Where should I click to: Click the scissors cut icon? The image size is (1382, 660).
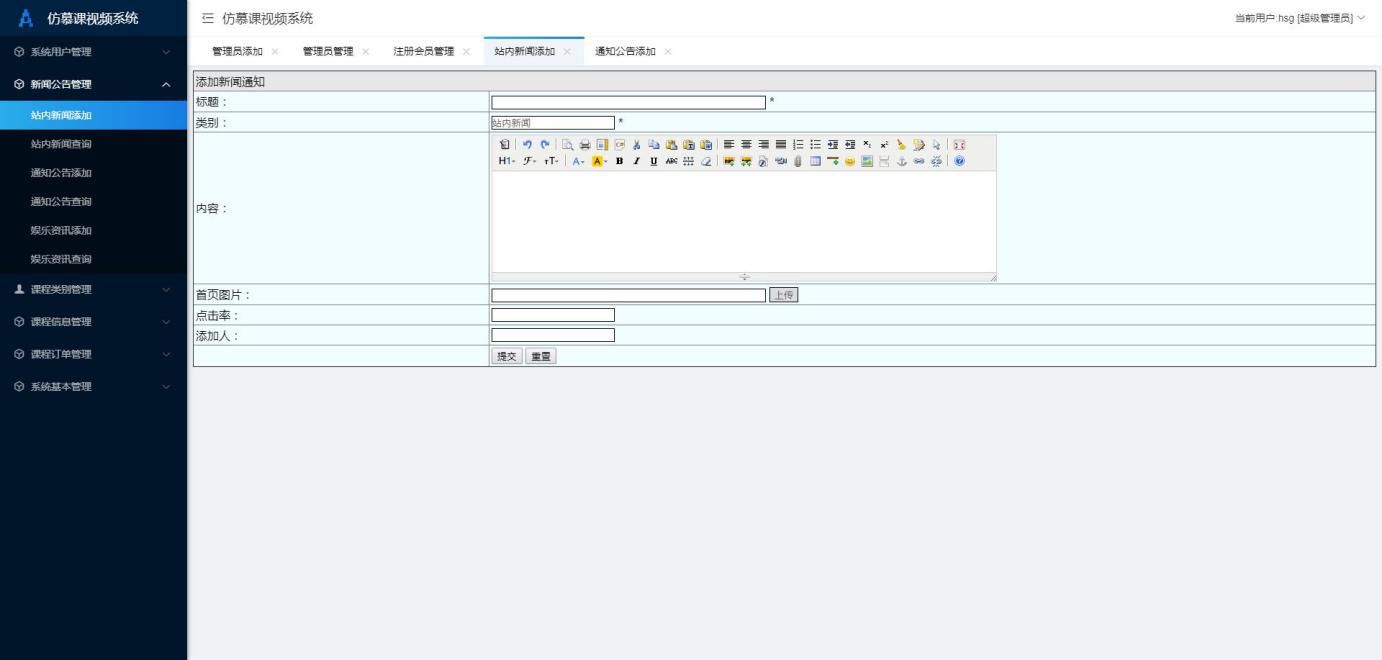636,145
